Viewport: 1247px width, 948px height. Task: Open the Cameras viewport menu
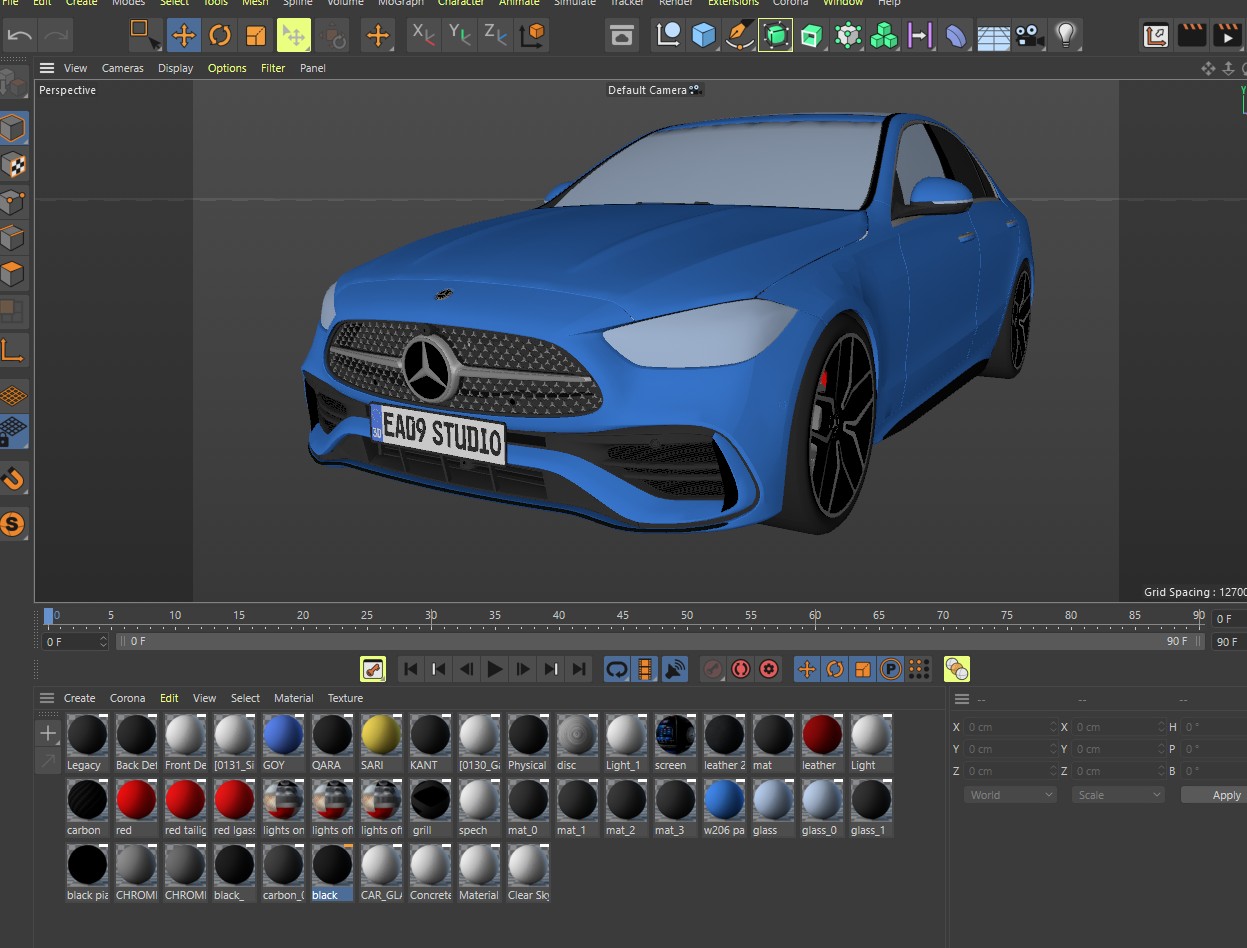pyautogui.click(x=122, y=68)
